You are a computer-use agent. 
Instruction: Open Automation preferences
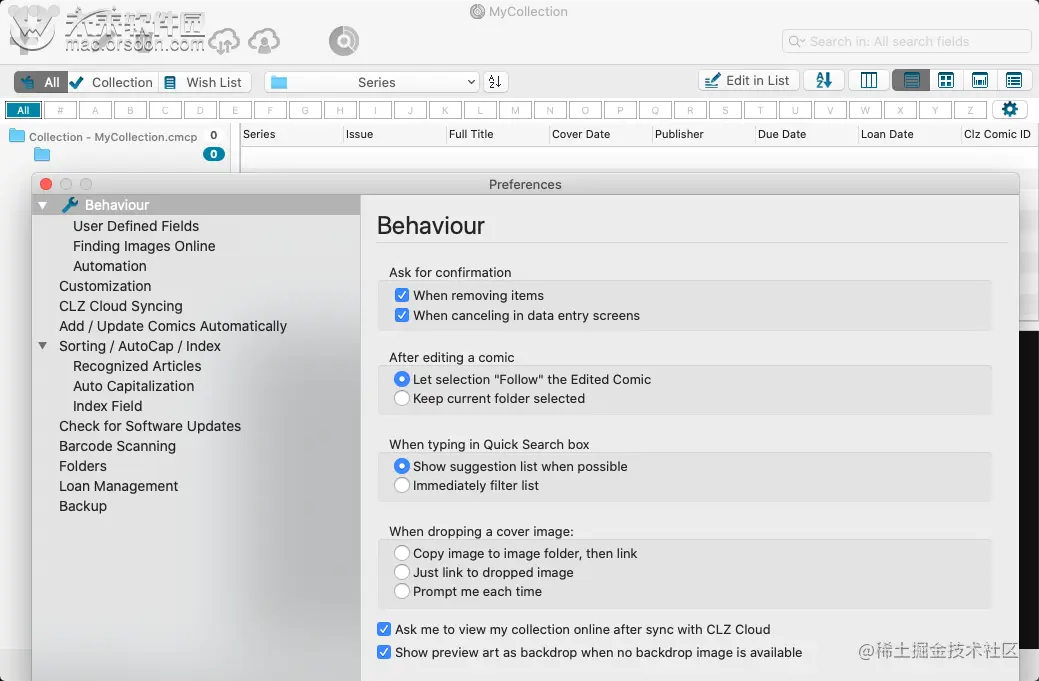pos(109,266)
